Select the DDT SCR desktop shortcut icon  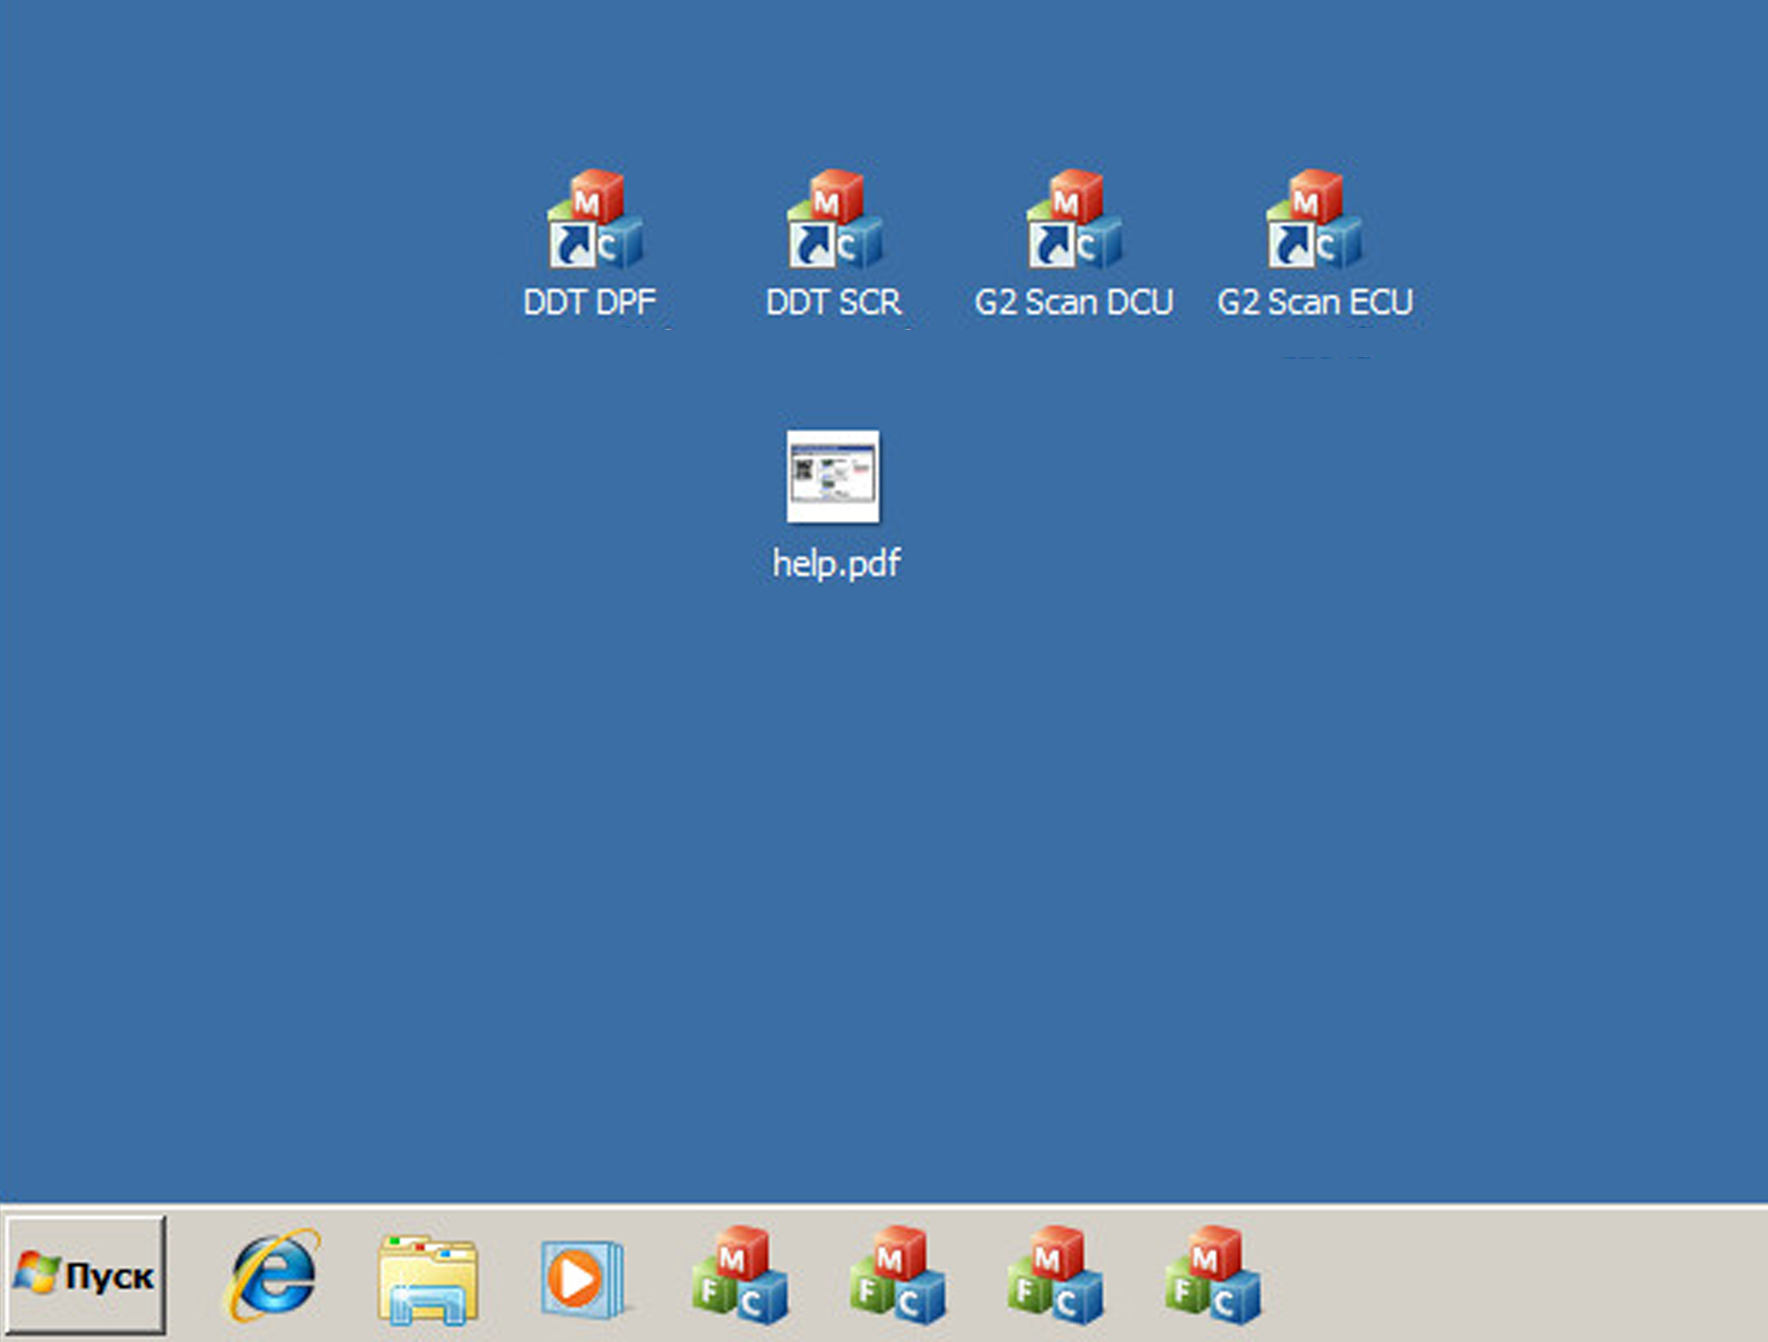coord(834,221)
